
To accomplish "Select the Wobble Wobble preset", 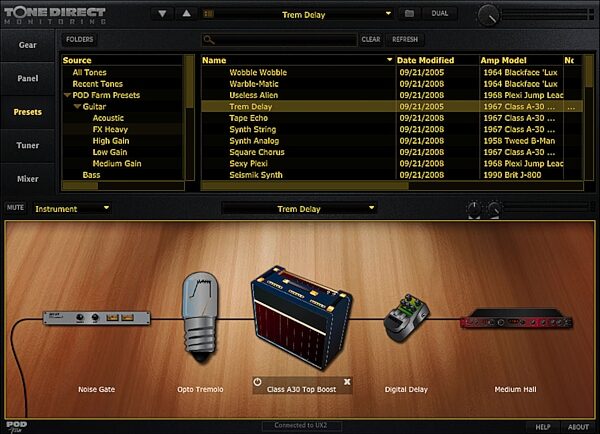I will (258, 72).
